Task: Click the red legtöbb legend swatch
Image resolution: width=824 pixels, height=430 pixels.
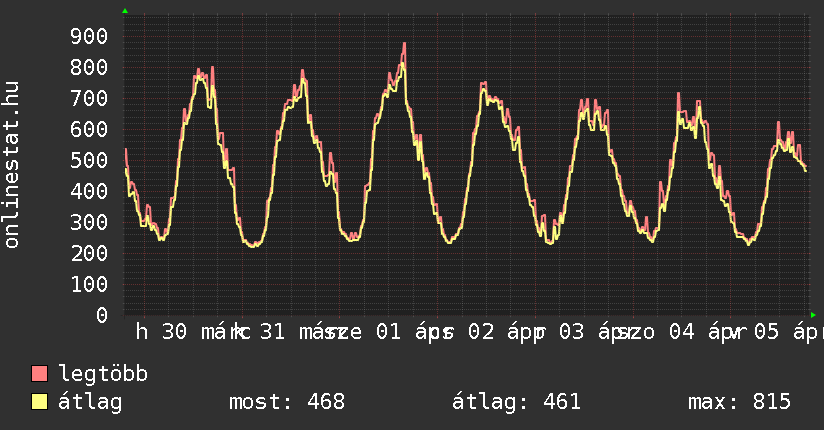Action: (x=40, y=375)
